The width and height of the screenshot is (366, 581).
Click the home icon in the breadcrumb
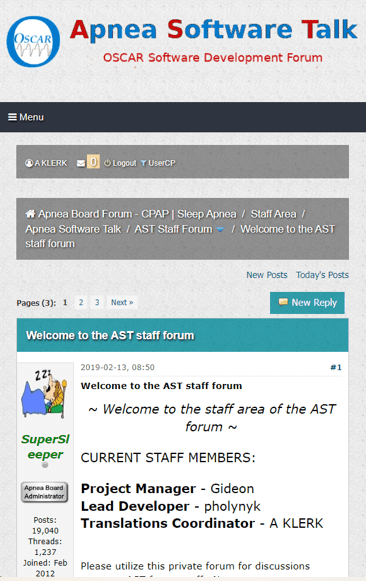coord(30,214)
